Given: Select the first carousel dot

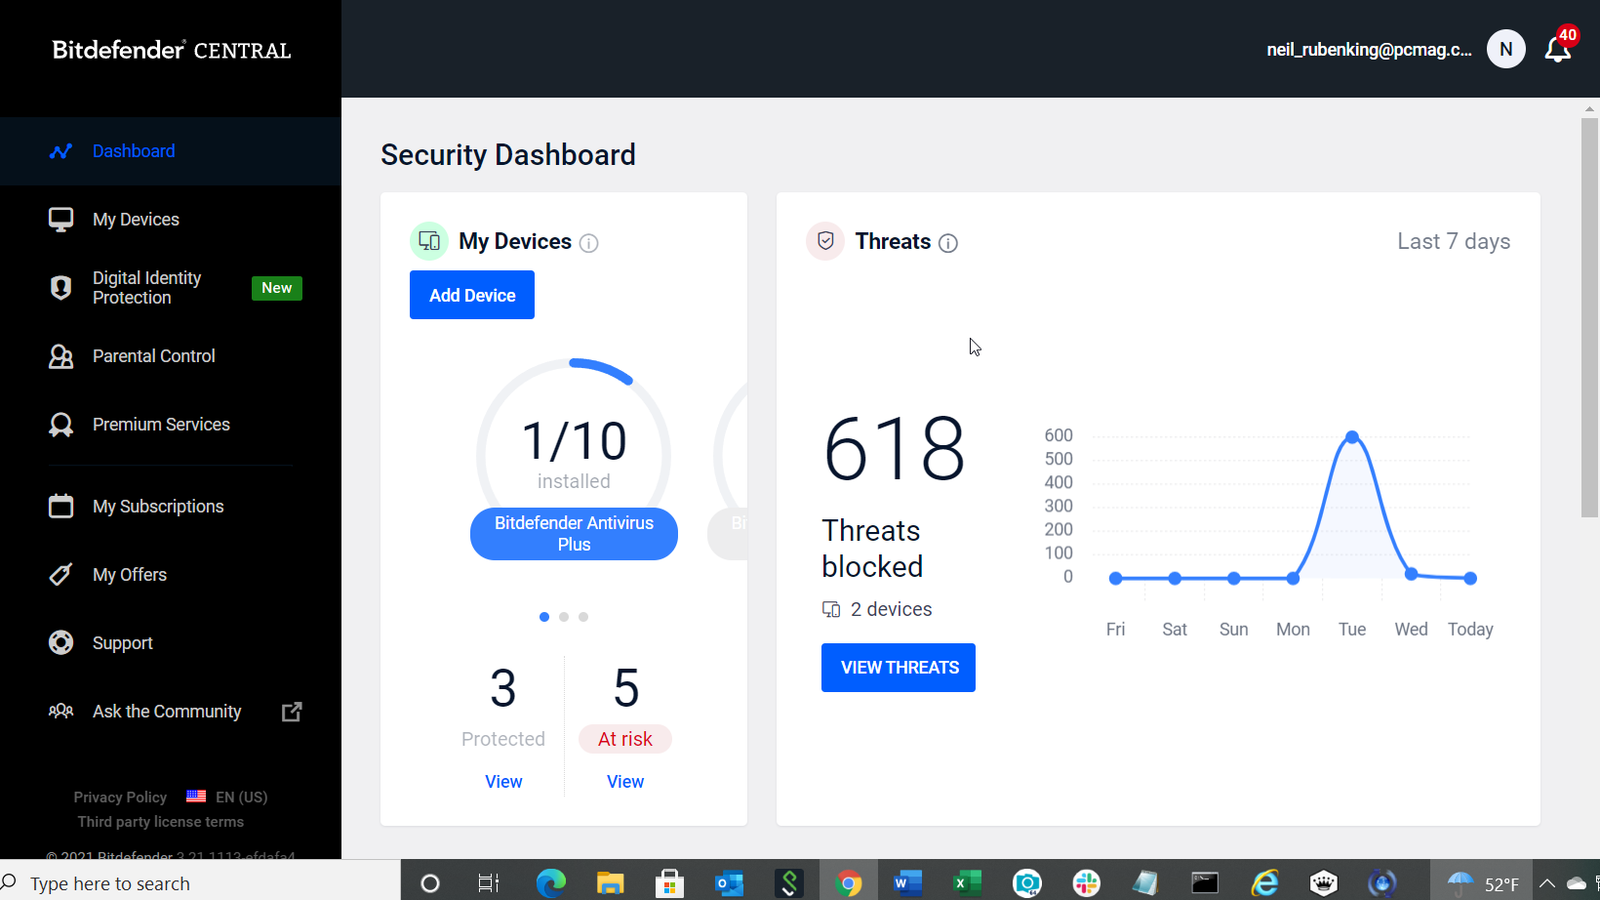Looking at the screenshot, I should click(x=544, y=617).
